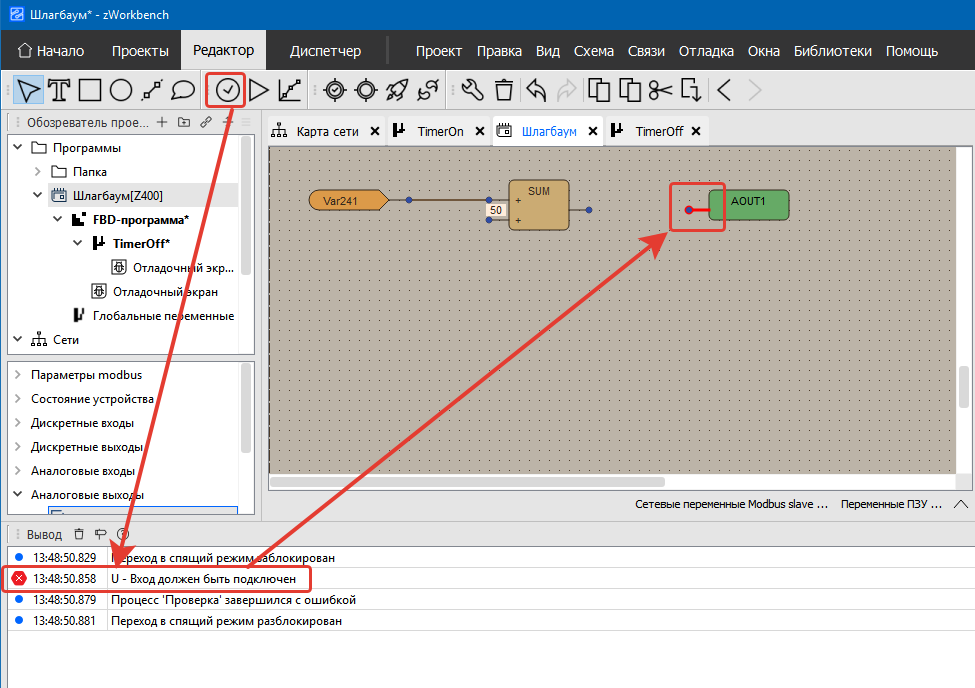
Task: Click the wrench settings icon
Action: tap(473, 90)
